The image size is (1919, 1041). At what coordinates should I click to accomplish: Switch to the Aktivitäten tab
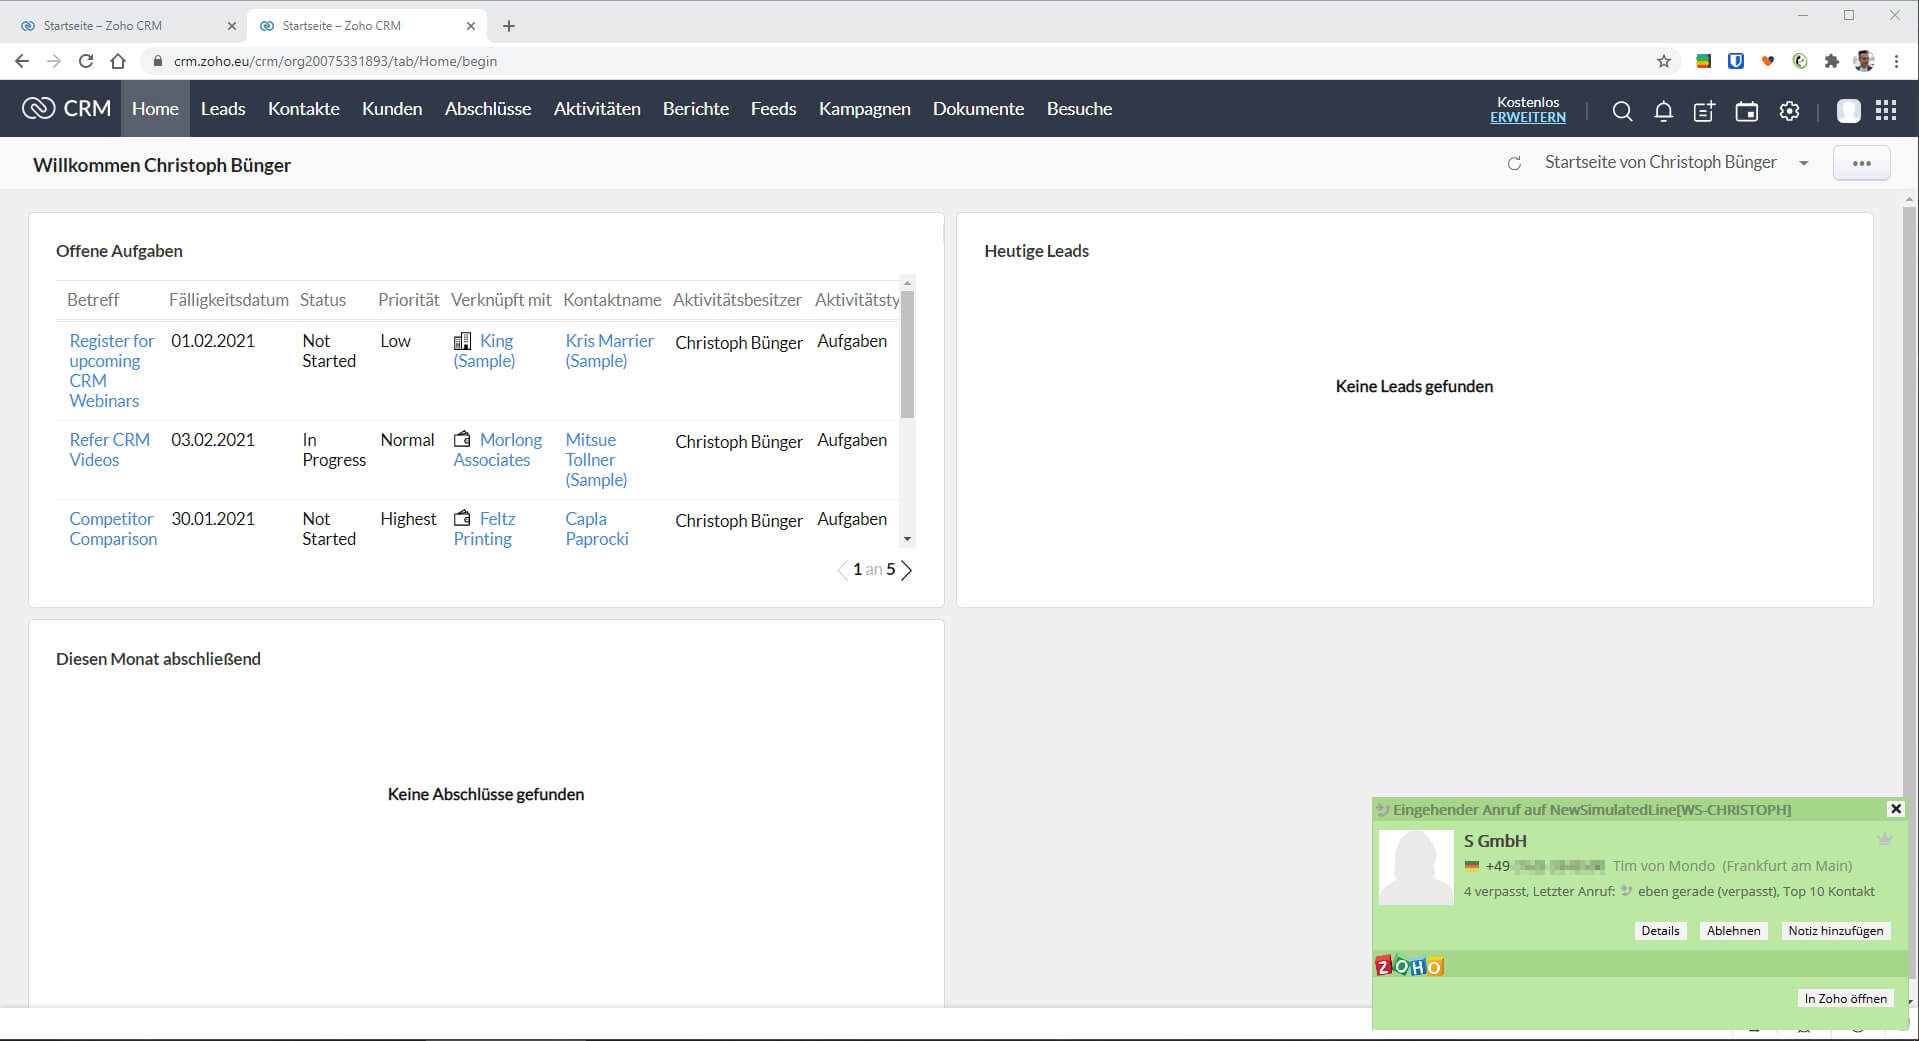point(596,109)
